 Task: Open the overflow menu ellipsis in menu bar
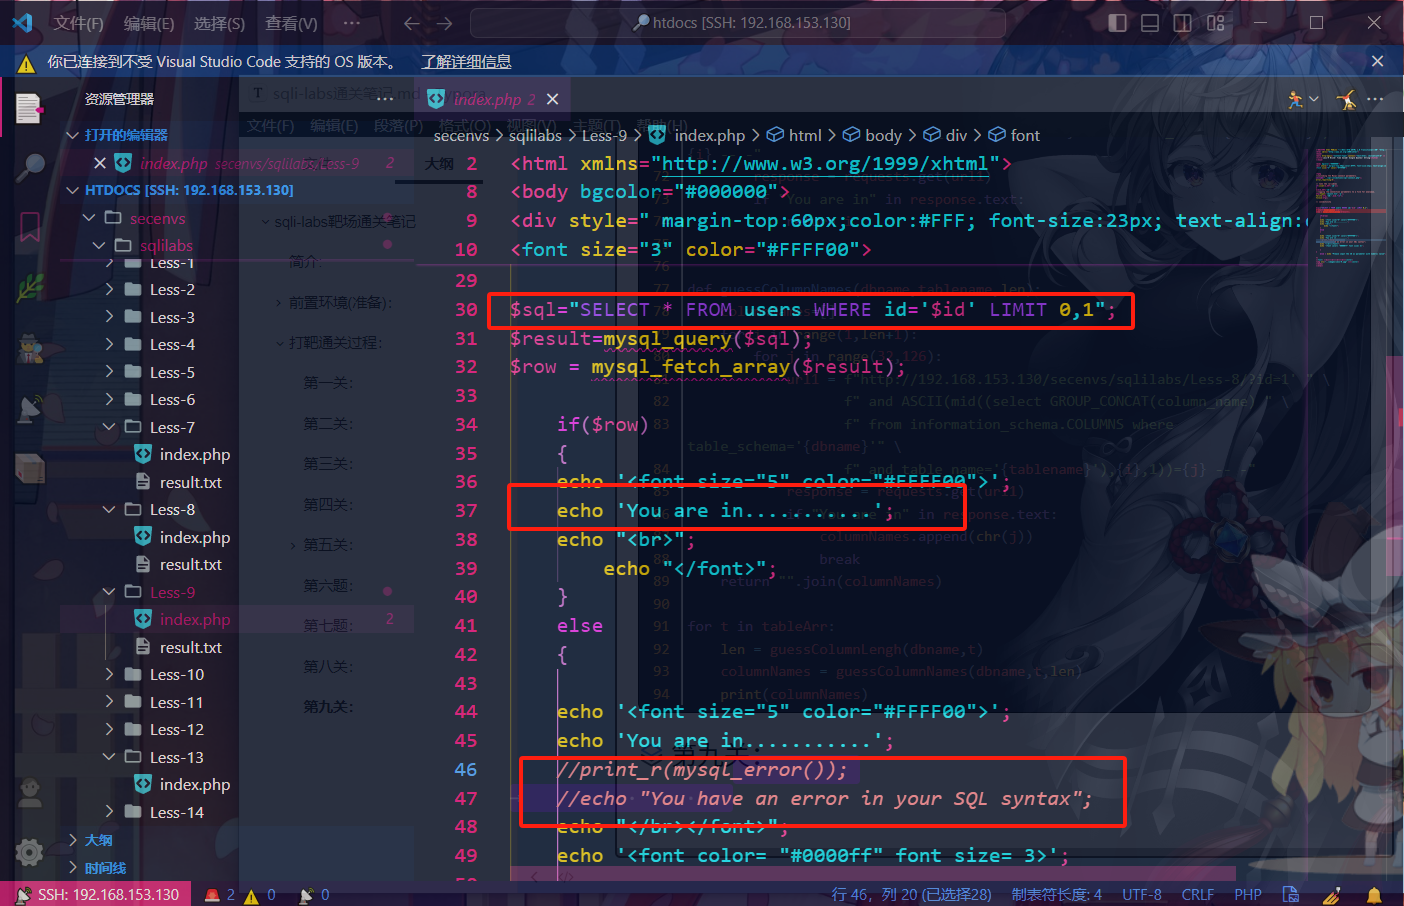(351, 23)
